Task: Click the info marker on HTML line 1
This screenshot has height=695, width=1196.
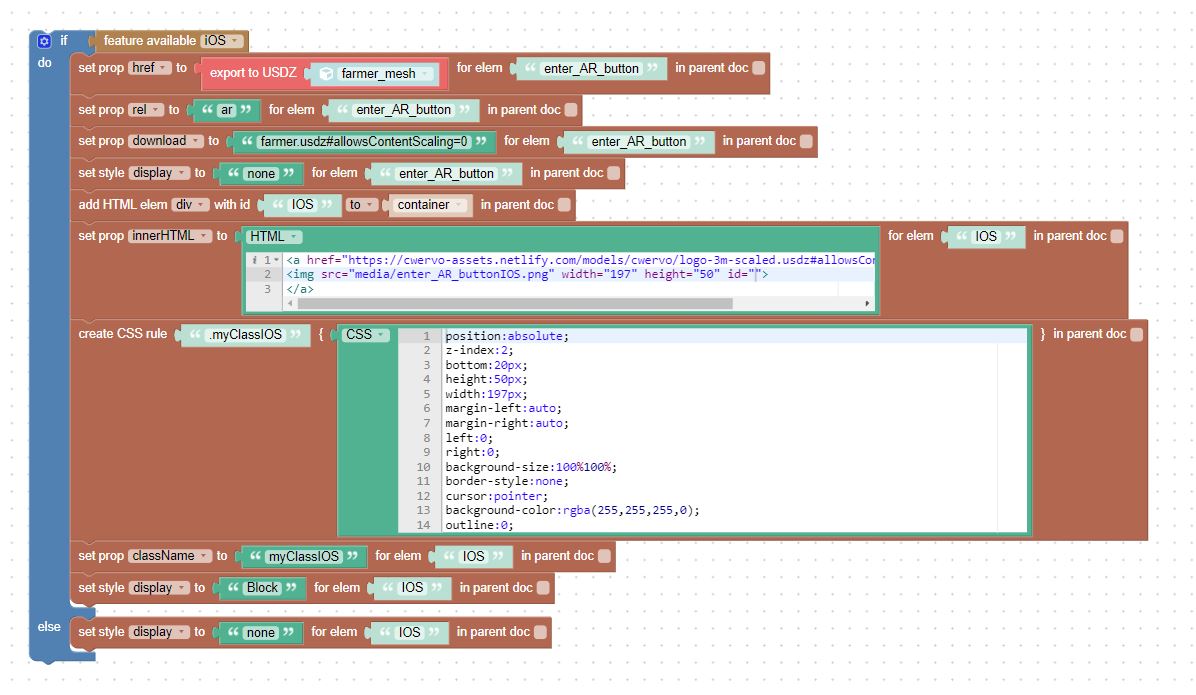Action: (255, 260)
